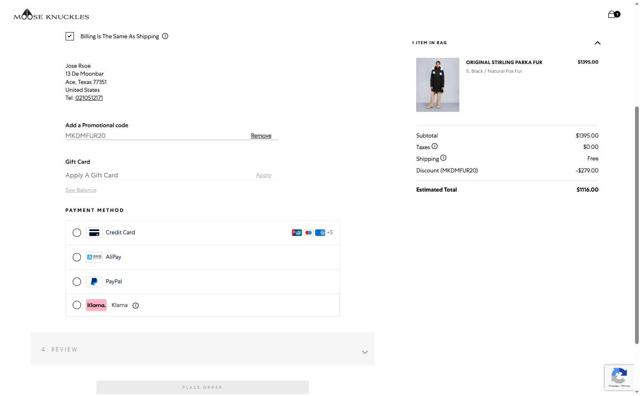This screenshot has width=640, height=396.
Task: Click the 'Payment Method' heading
Action: [95, 210]
